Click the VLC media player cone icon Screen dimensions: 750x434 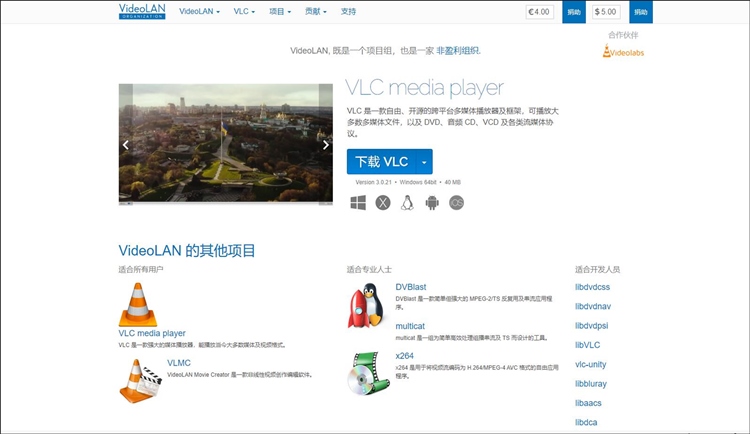coord(138,304)
